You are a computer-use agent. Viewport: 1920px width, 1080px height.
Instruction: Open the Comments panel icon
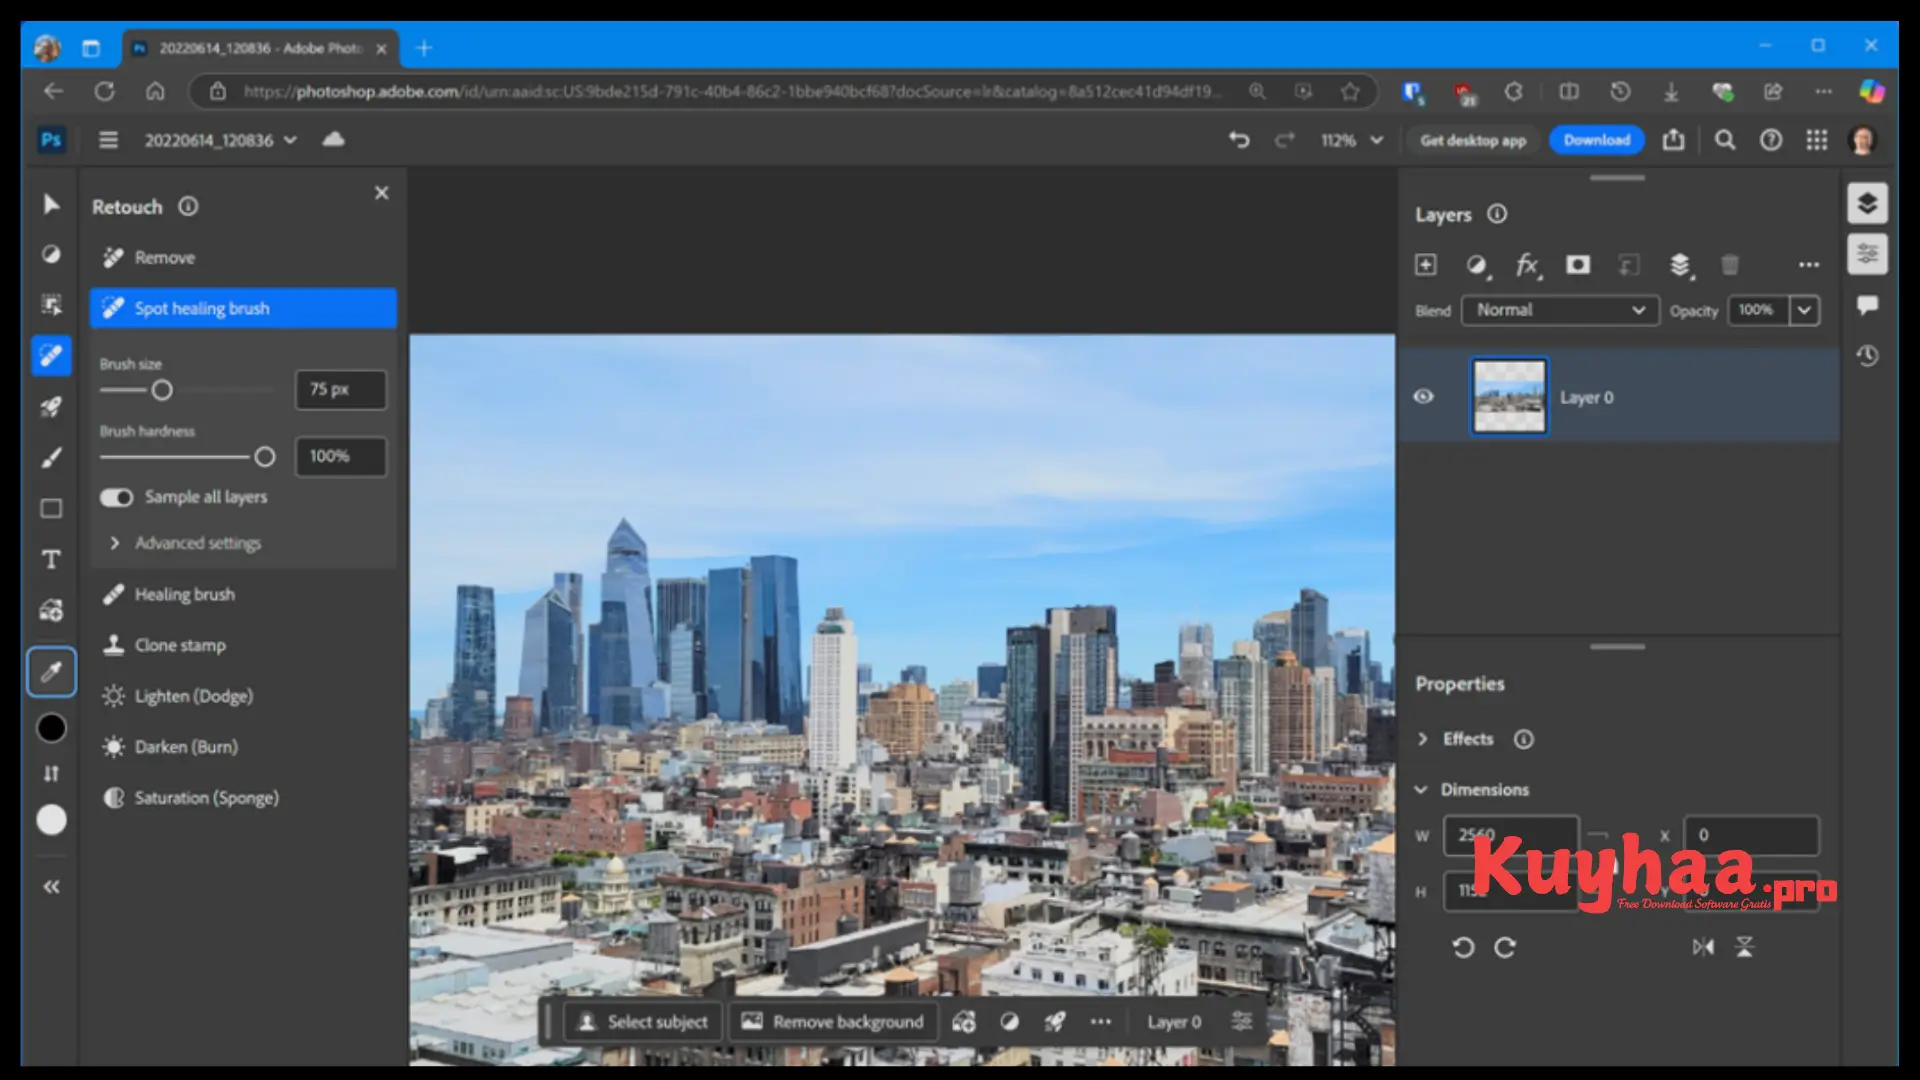1867,305
